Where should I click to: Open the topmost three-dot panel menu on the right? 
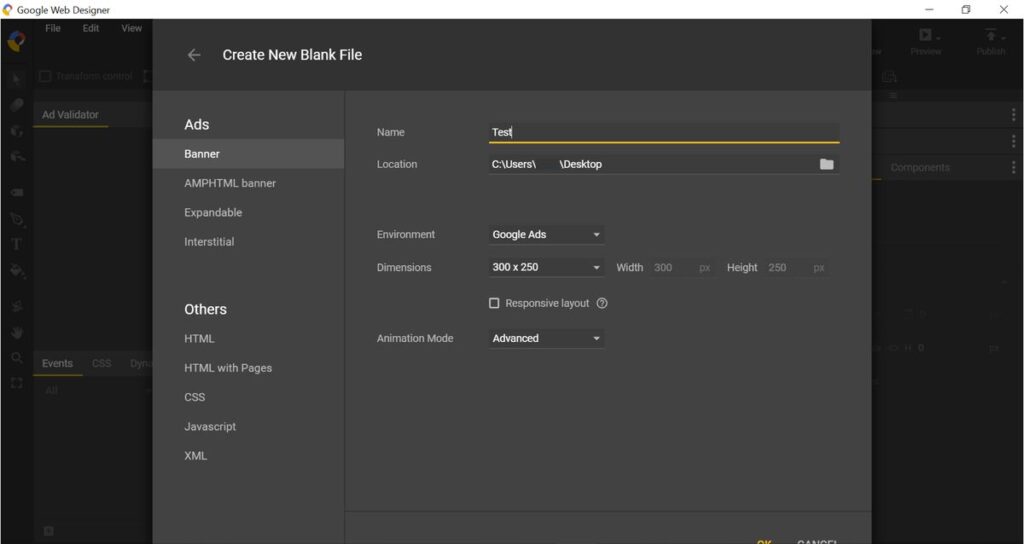(x=1014, y=115)
